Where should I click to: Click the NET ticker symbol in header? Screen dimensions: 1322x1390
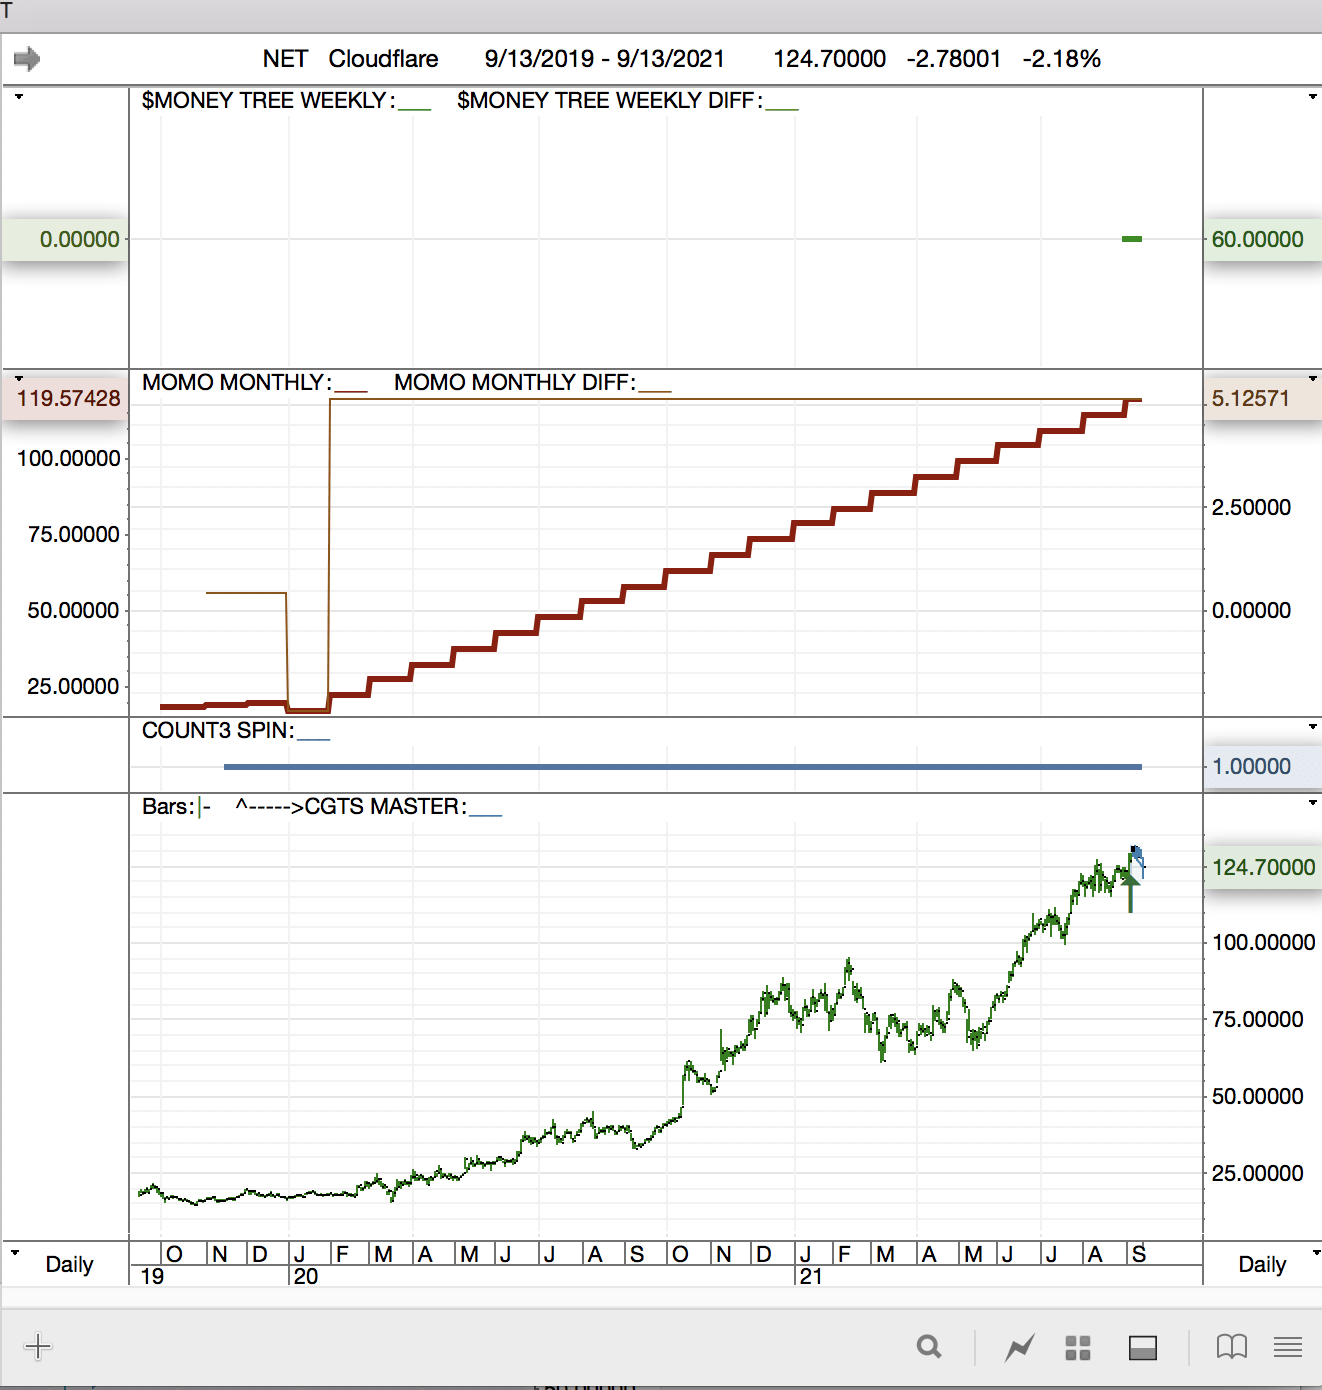click(285, 59)
